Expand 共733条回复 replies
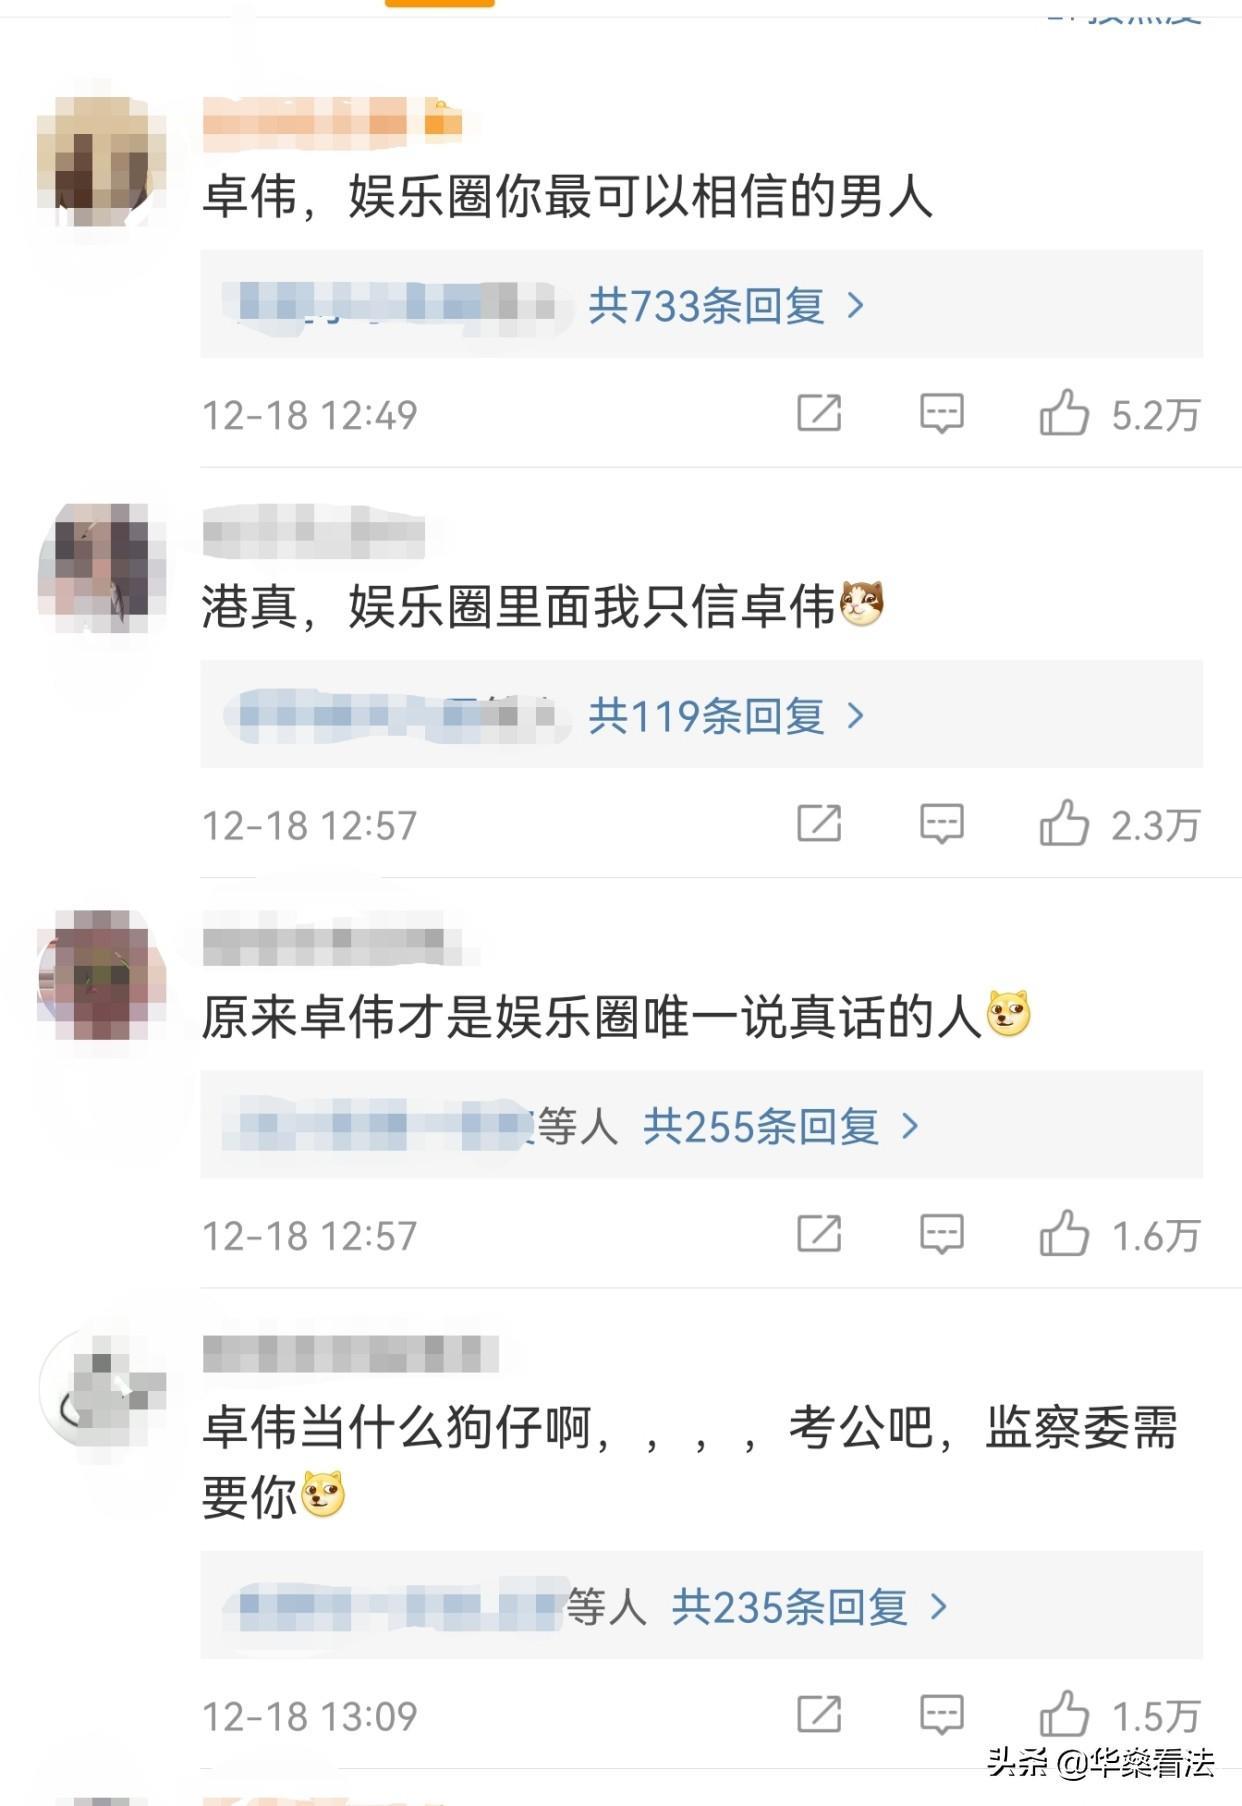1242x1806 pixels. (726, 305)
